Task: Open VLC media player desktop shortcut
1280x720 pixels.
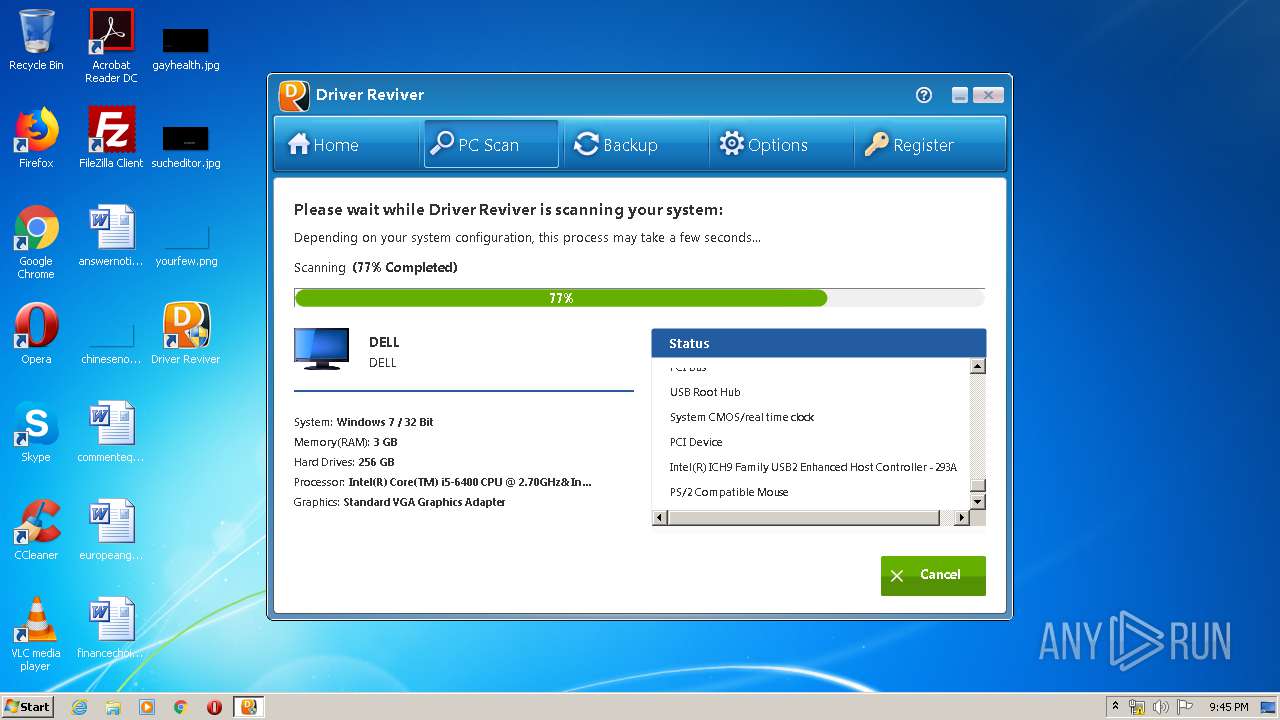Action: pos(36,634)
